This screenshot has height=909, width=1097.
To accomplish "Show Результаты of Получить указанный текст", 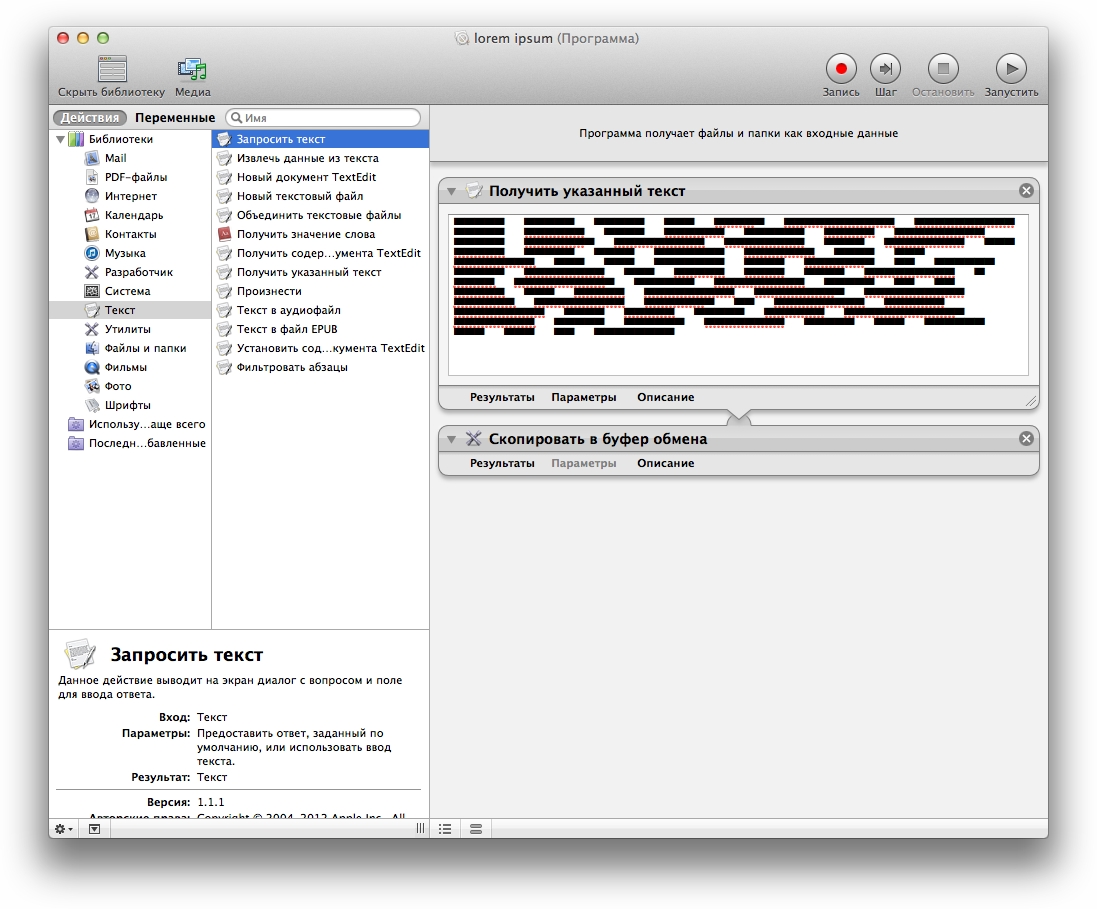I will (x=502, y=397).
